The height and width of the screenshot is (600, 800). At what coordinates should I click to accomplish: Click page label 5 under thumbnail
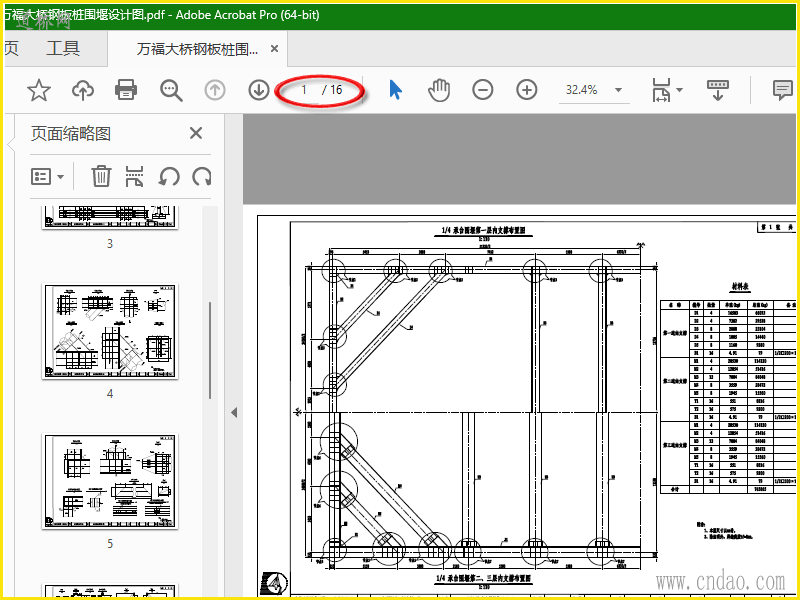click(110, 544)
